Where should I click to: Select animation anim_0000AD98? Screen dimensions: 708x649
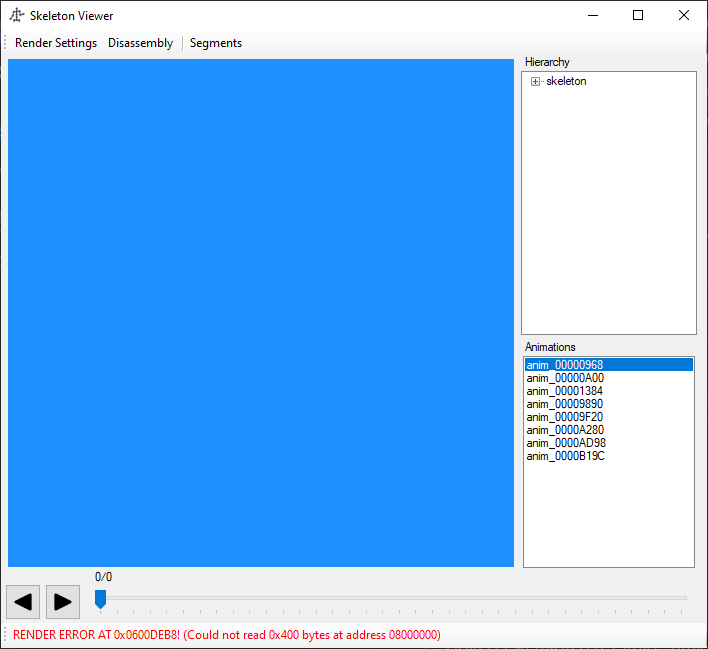[566, 443]
